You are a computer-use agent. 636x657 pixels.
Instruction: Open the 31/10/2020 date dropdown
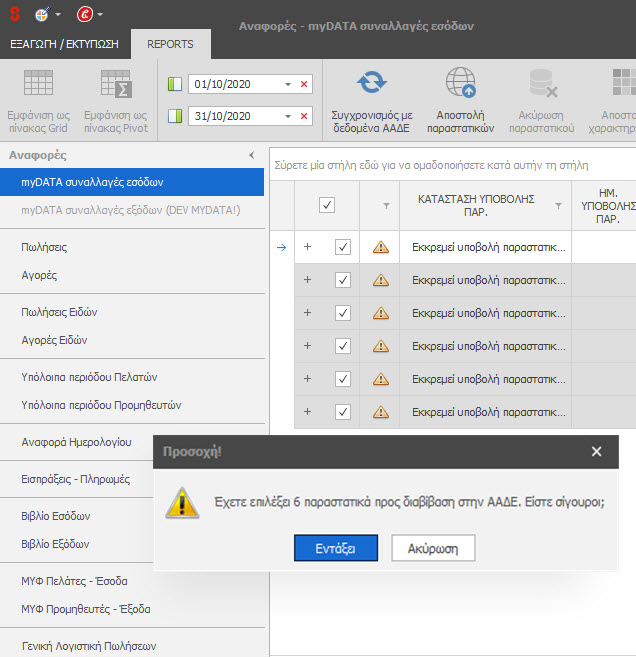(x=288, y=116)
